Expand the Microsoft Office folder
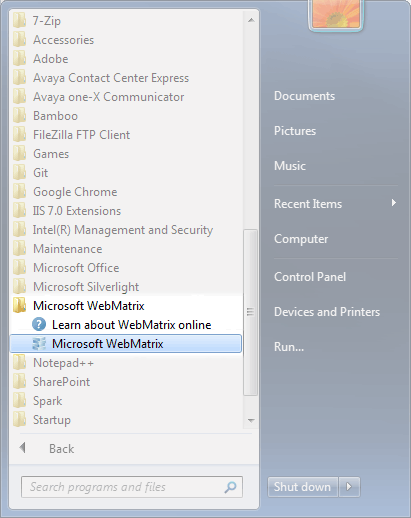 (x=76, y=268)
